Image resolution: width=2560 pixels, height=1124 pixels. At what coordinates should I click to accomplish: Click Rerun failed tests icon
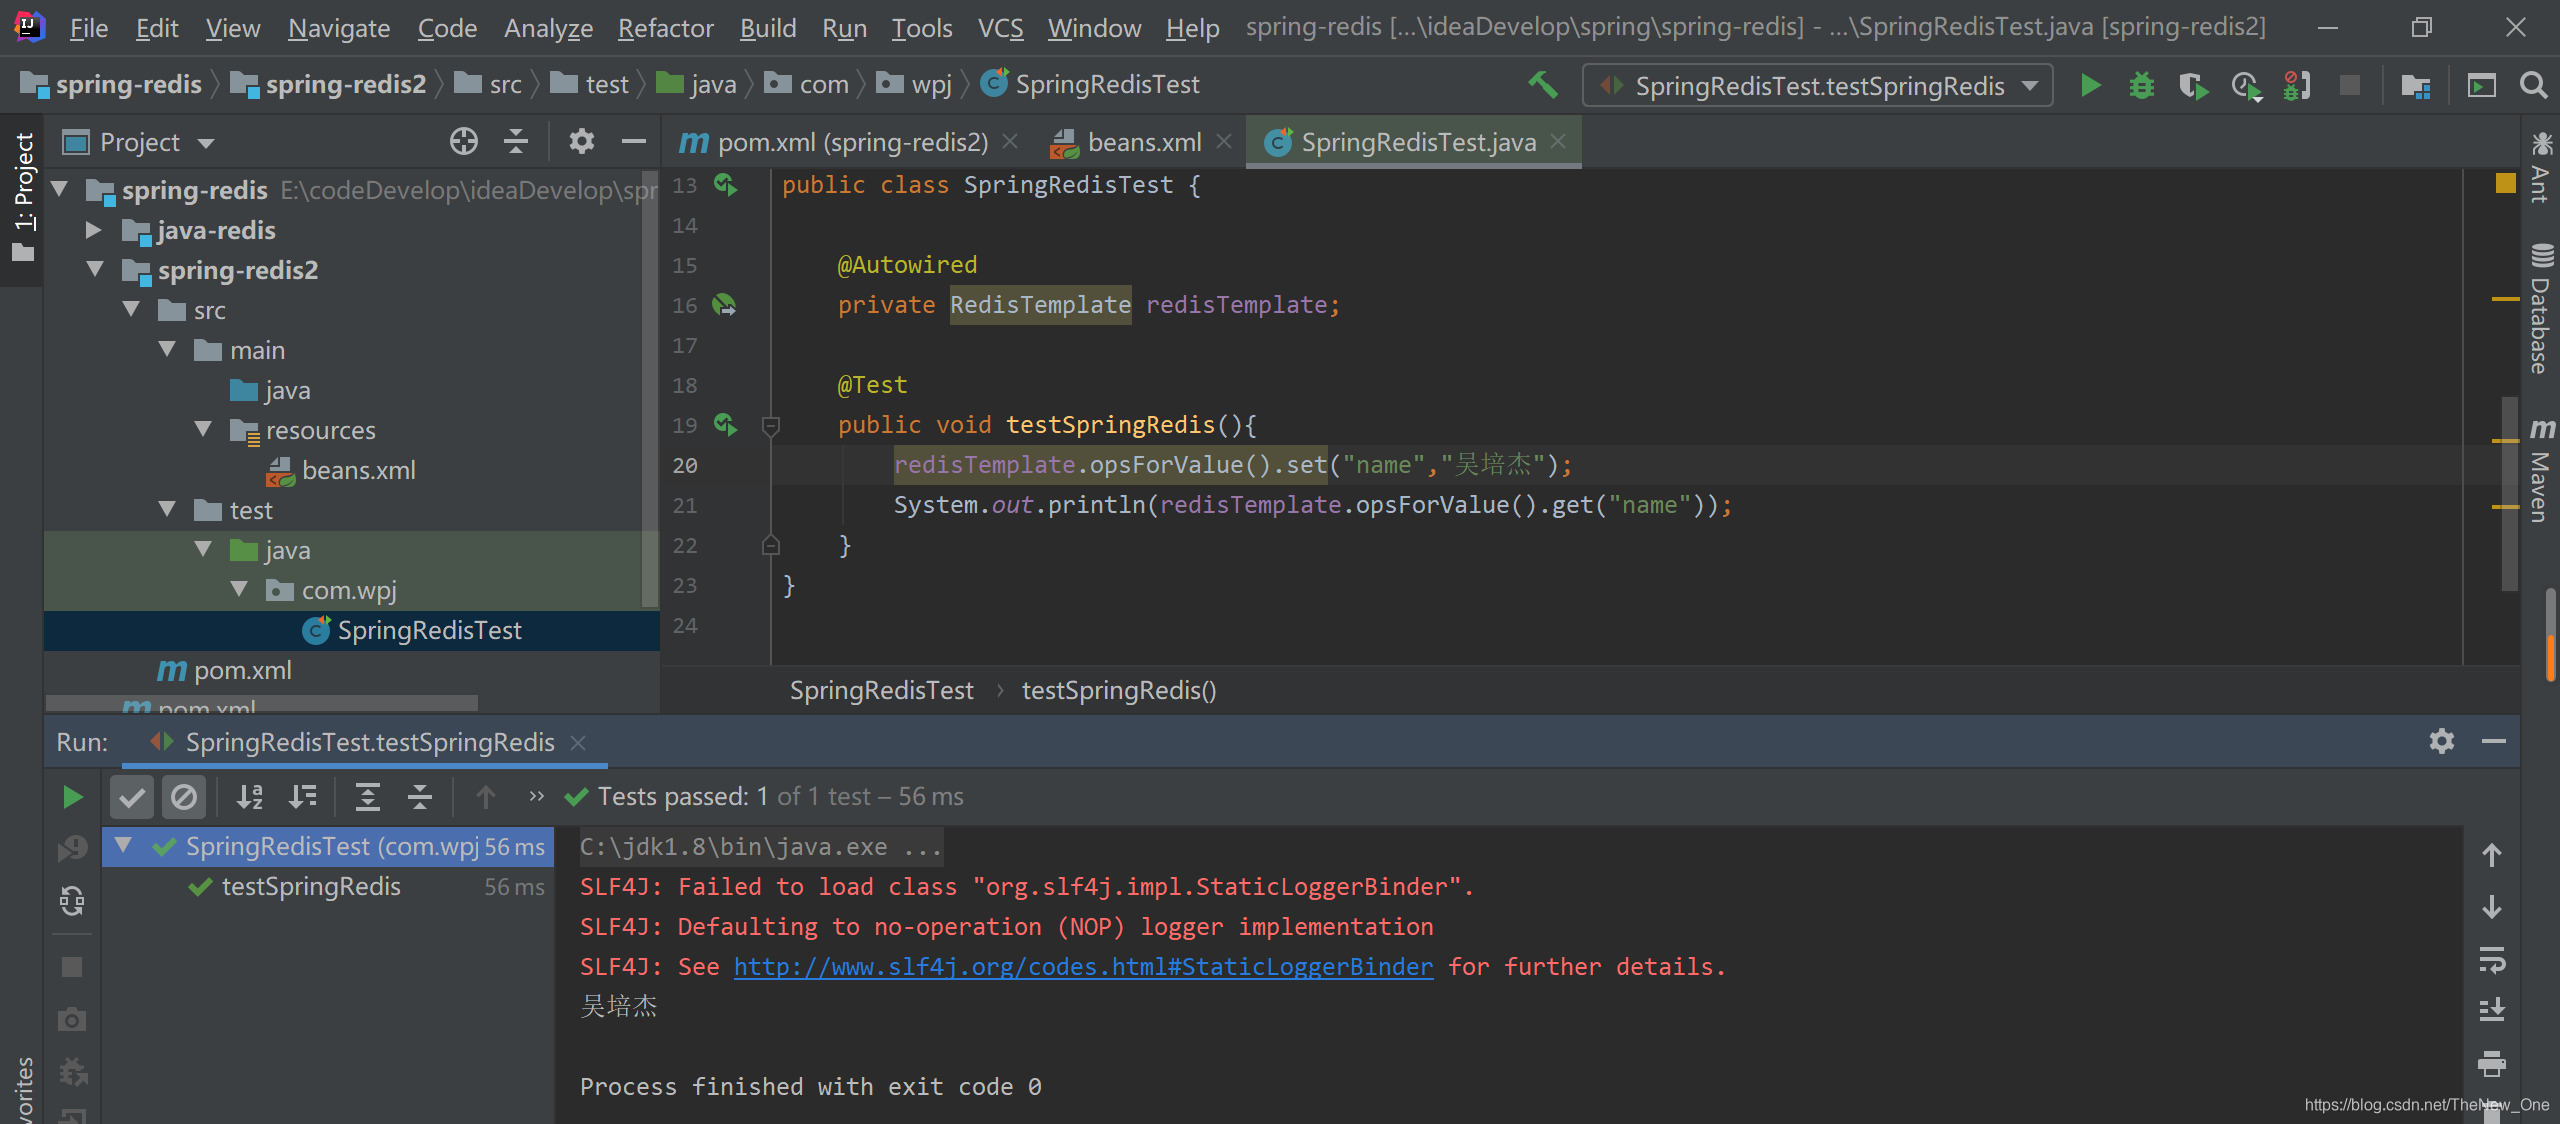pos(72,849)
